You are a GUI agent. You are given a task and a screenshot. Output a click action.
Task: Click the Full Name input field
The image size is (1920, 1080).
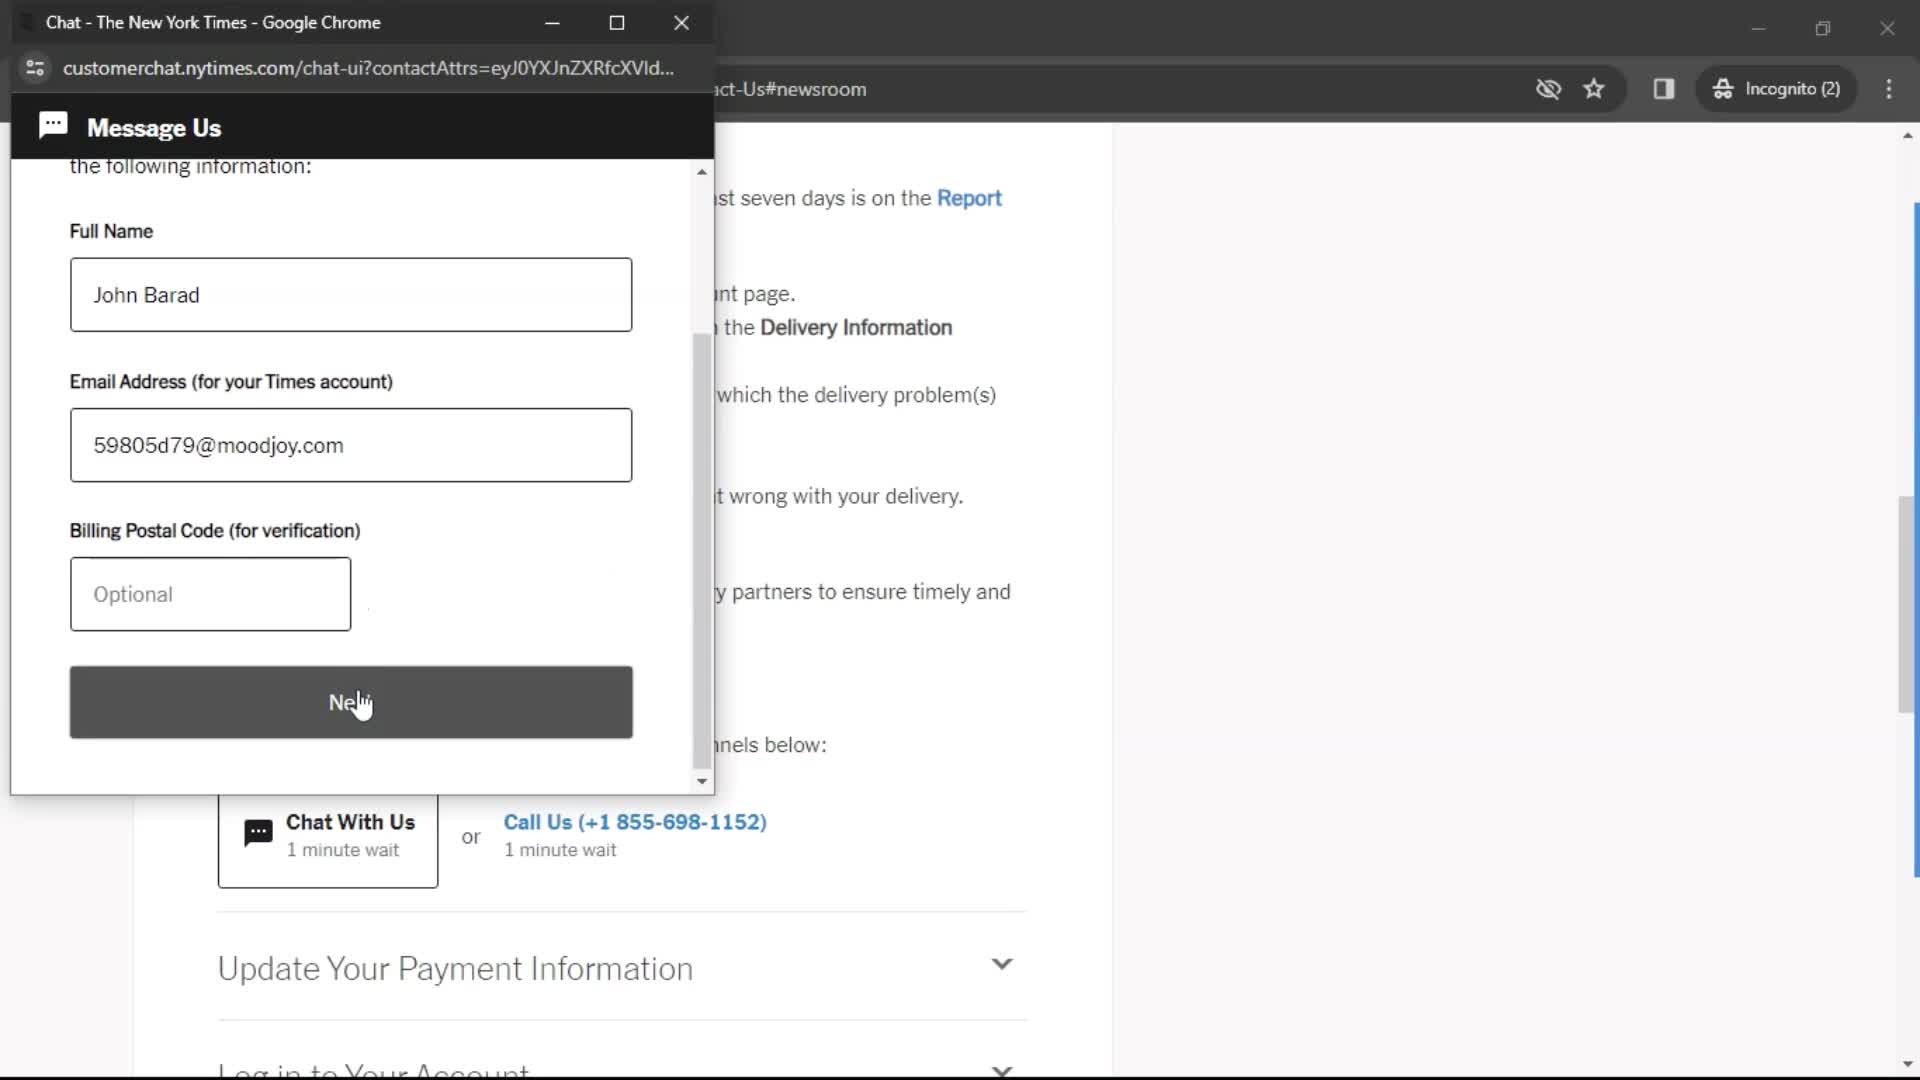pyautogui.click(x=351, y=294)
